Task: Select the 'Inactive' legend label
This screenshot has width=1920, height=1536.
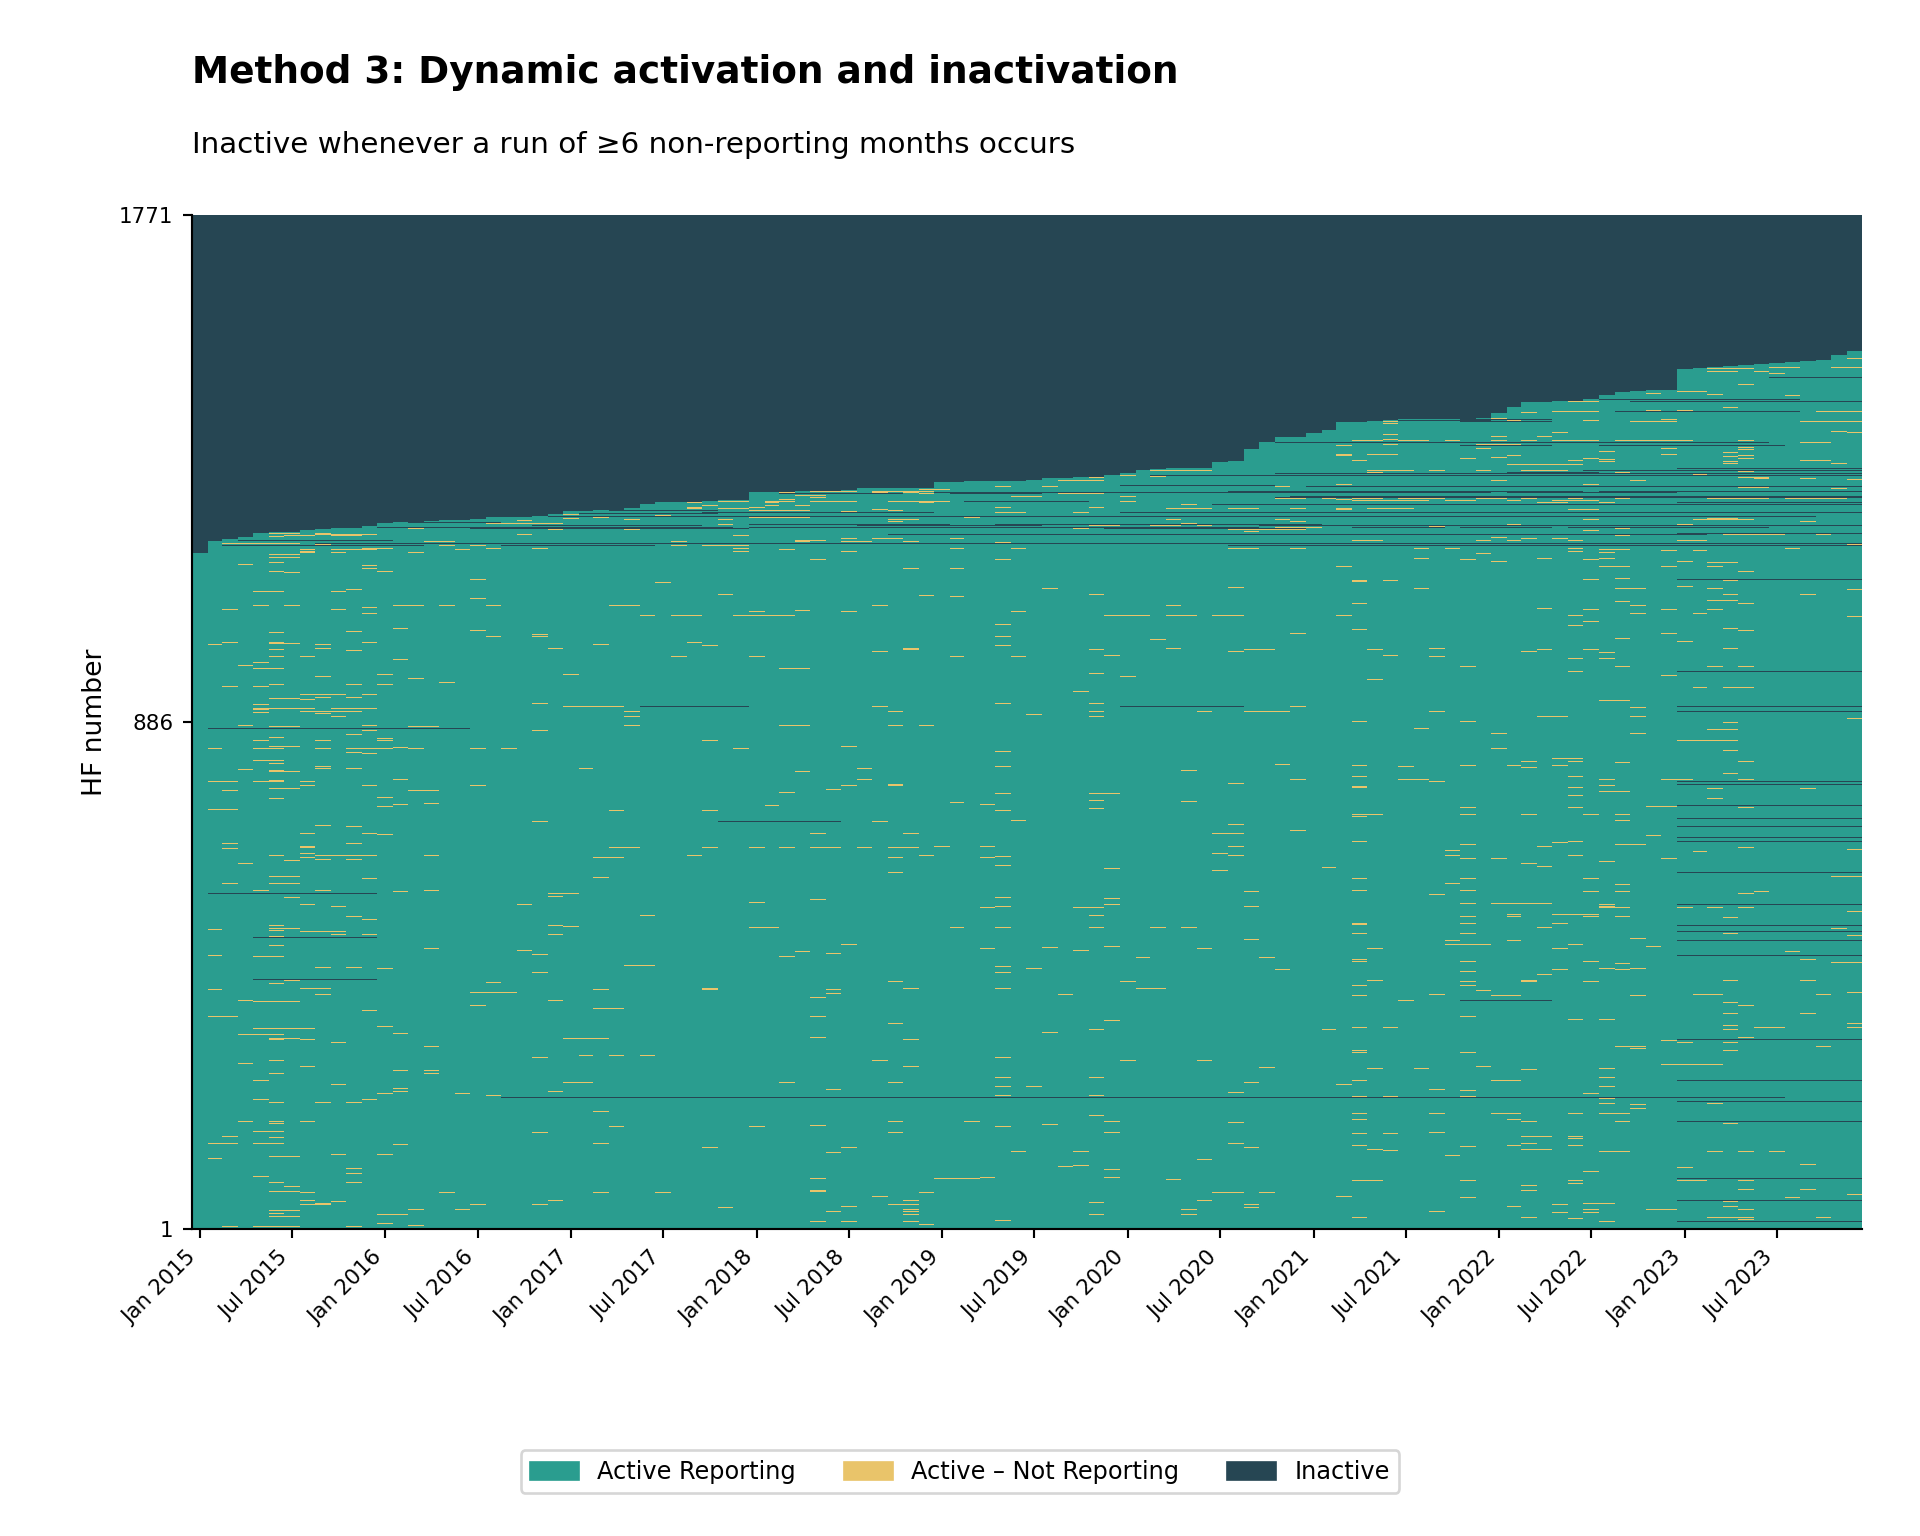Action: (1342, 1471)
